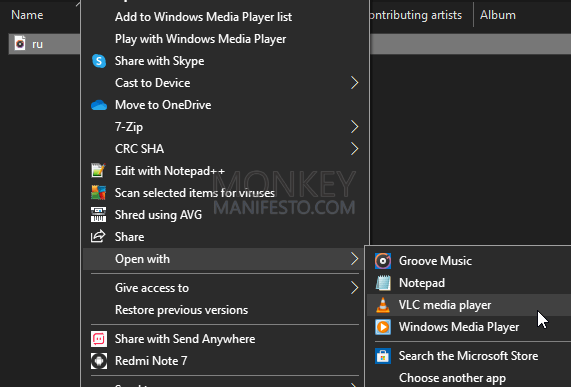Select Restore previous versions
571x387 pixels.
click(181, 310)
